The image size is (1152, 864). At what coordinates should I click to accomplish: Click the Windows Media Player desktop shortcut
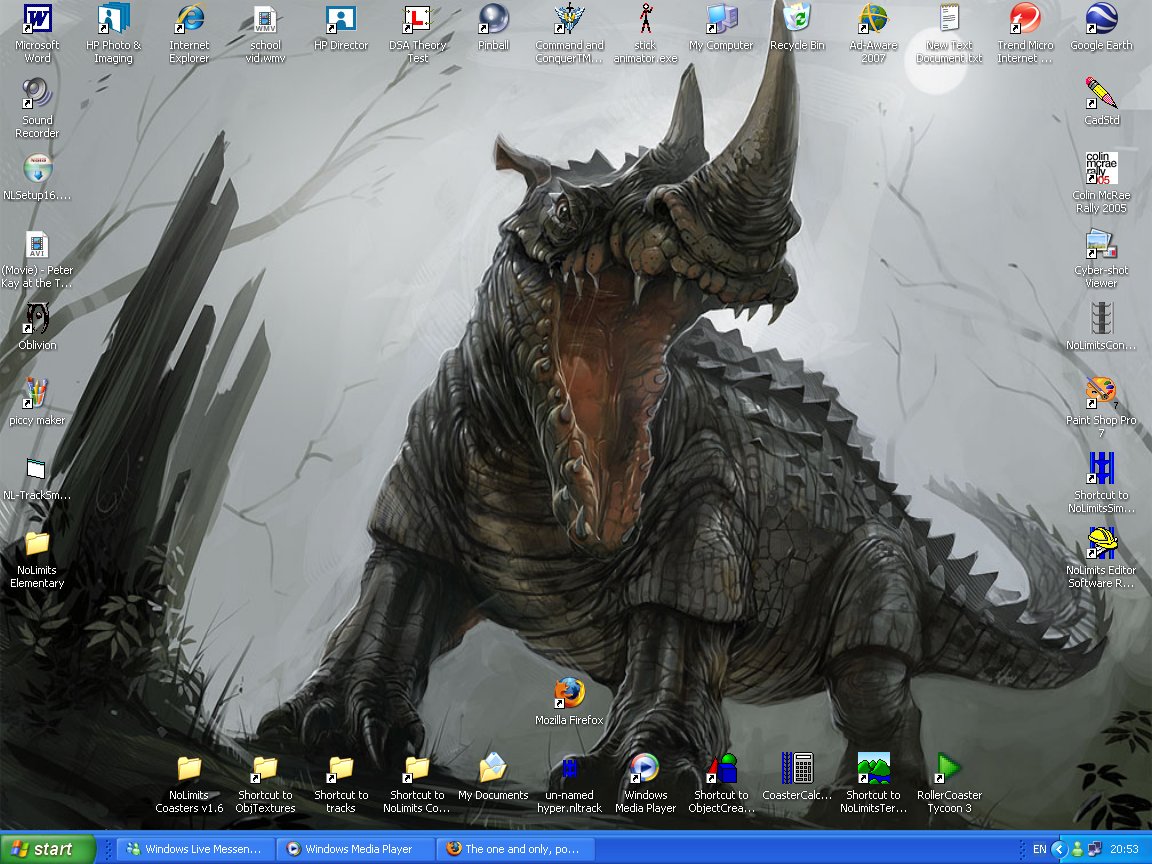click(x=645, y=769)
